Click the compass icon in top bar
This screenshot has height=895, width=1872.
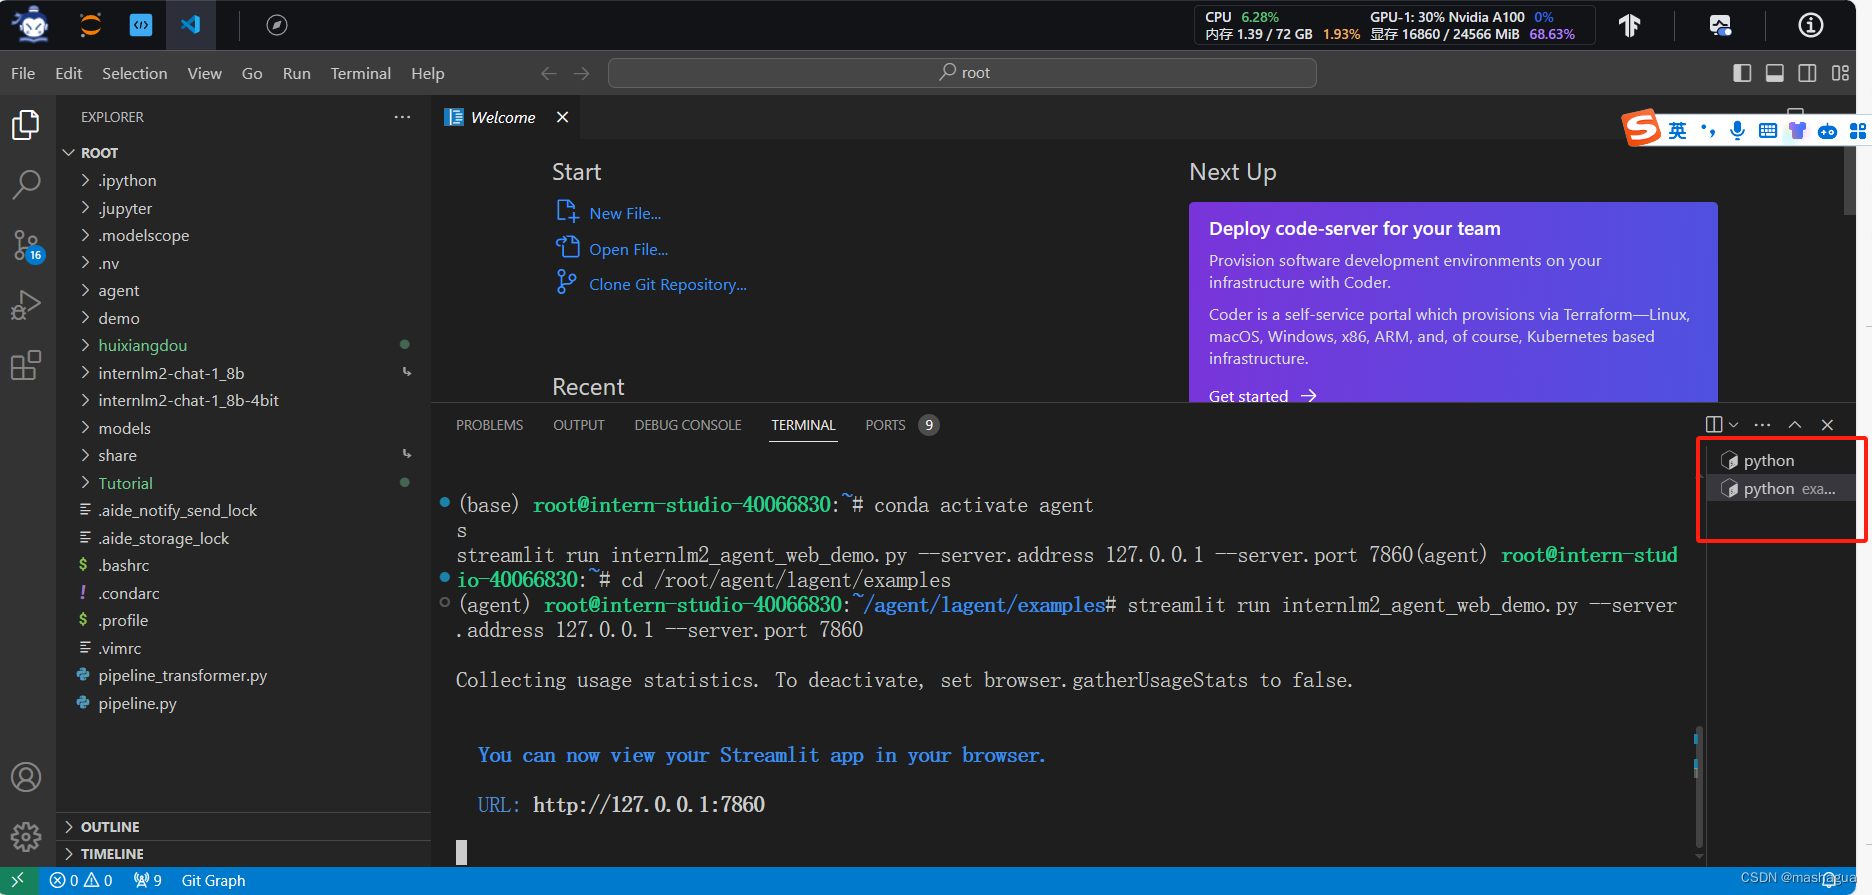(277, 25)
